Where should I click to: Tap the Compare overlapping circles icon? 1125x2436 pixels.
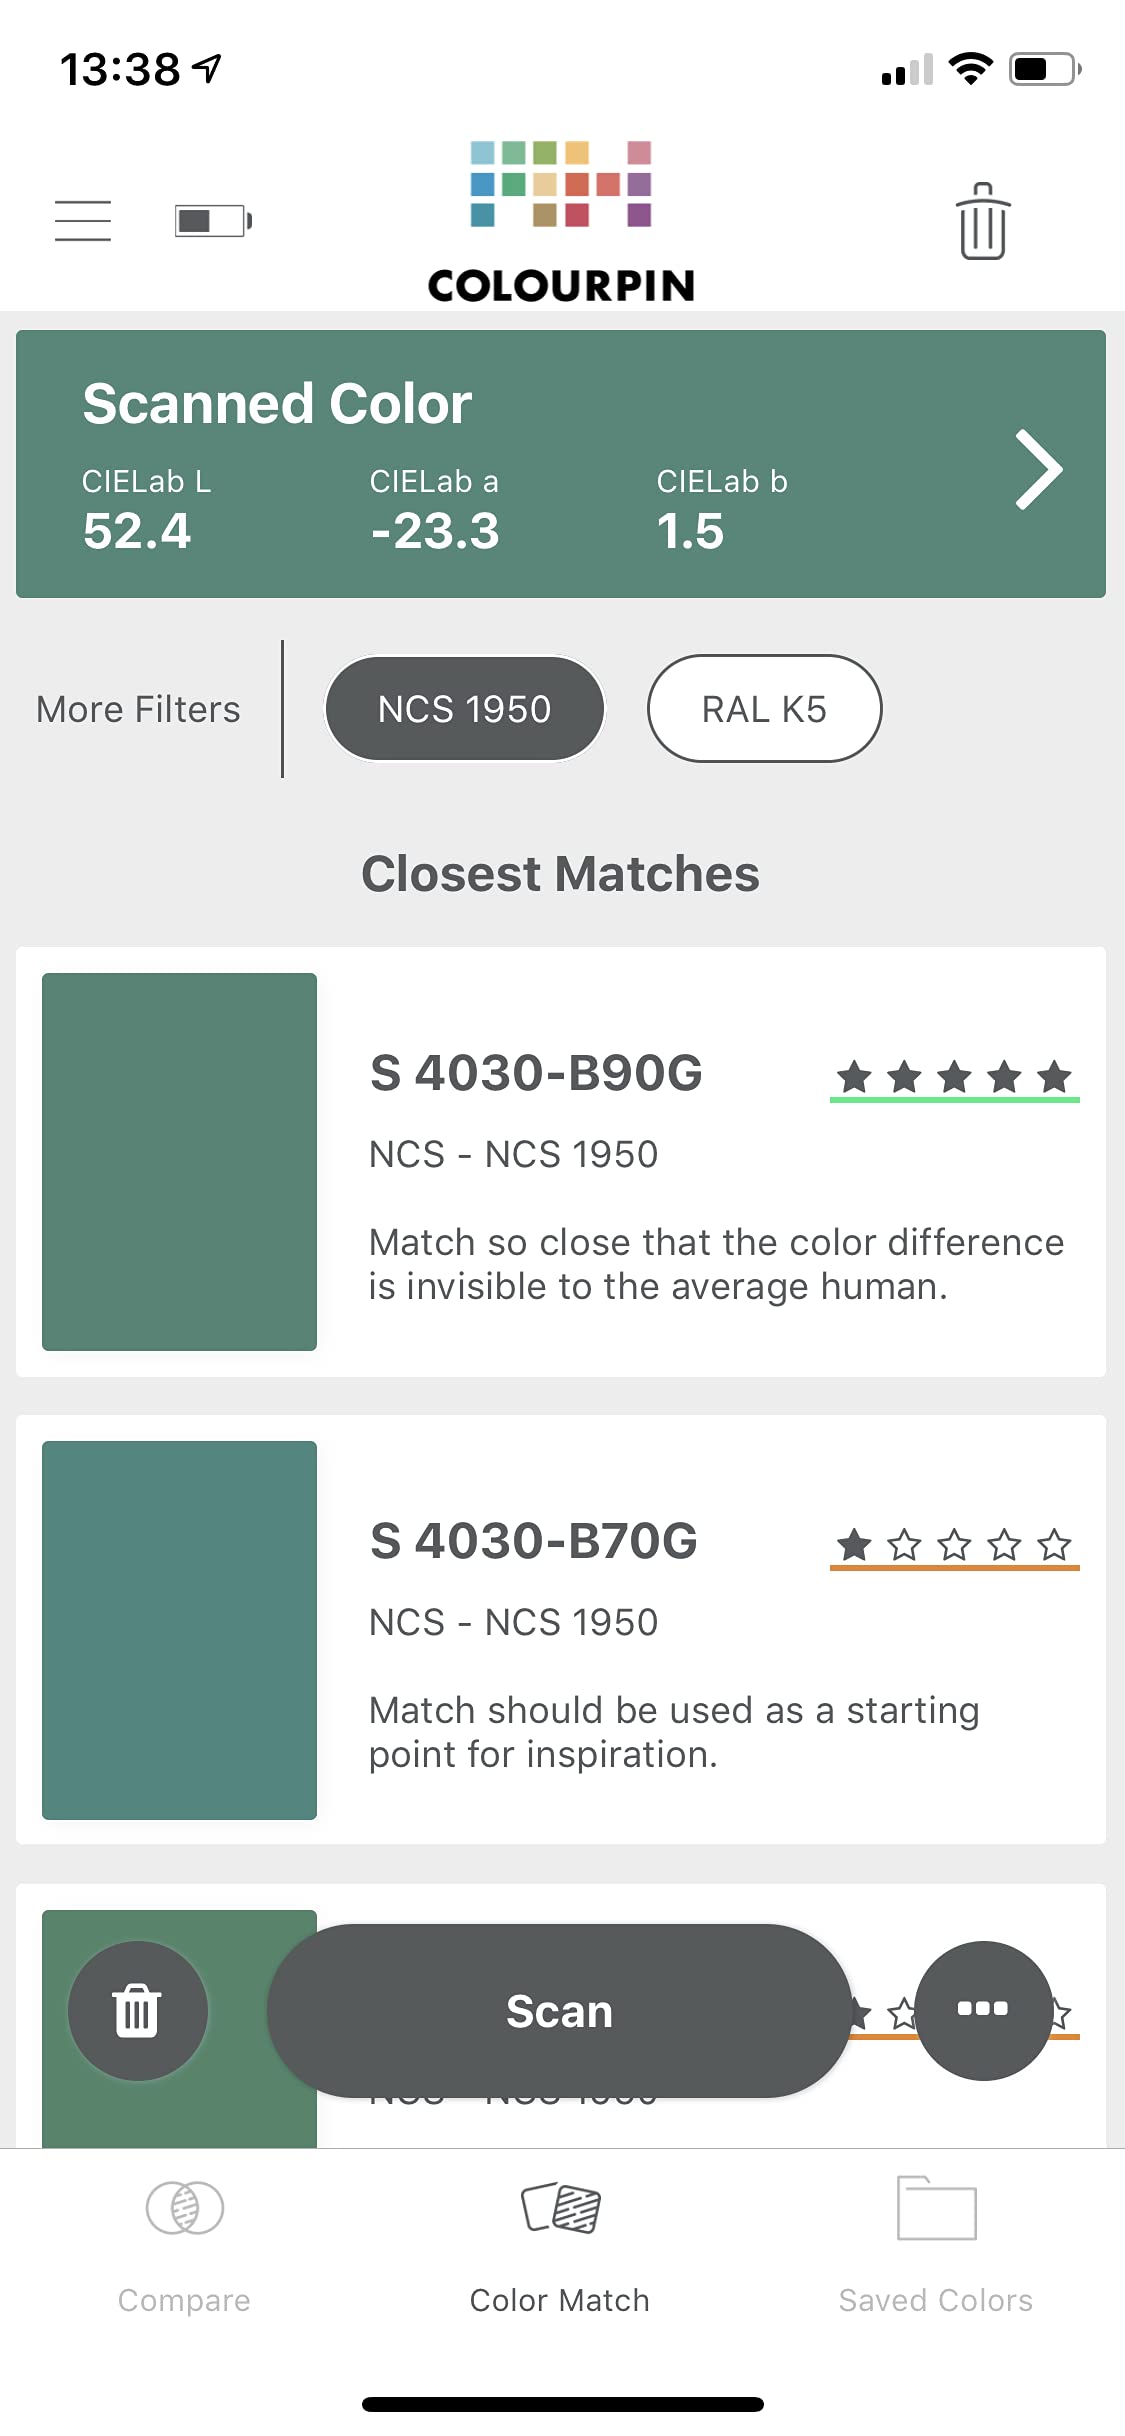tap(184, 2208)
